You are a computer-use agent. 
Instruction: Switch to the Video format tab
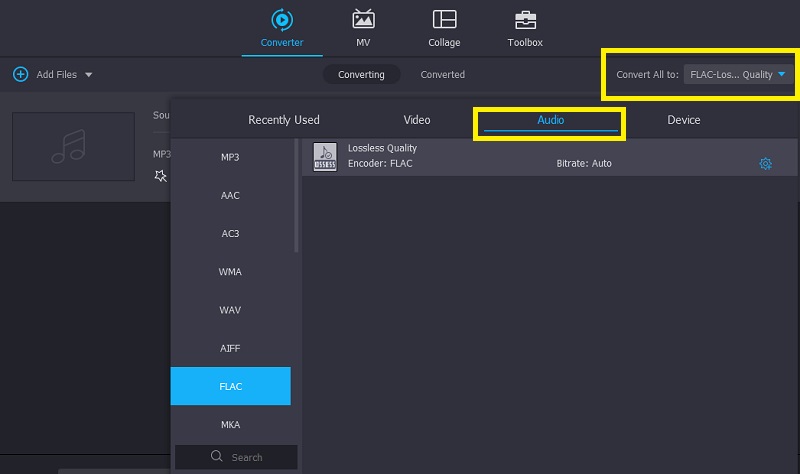click(x=417, y=120)
